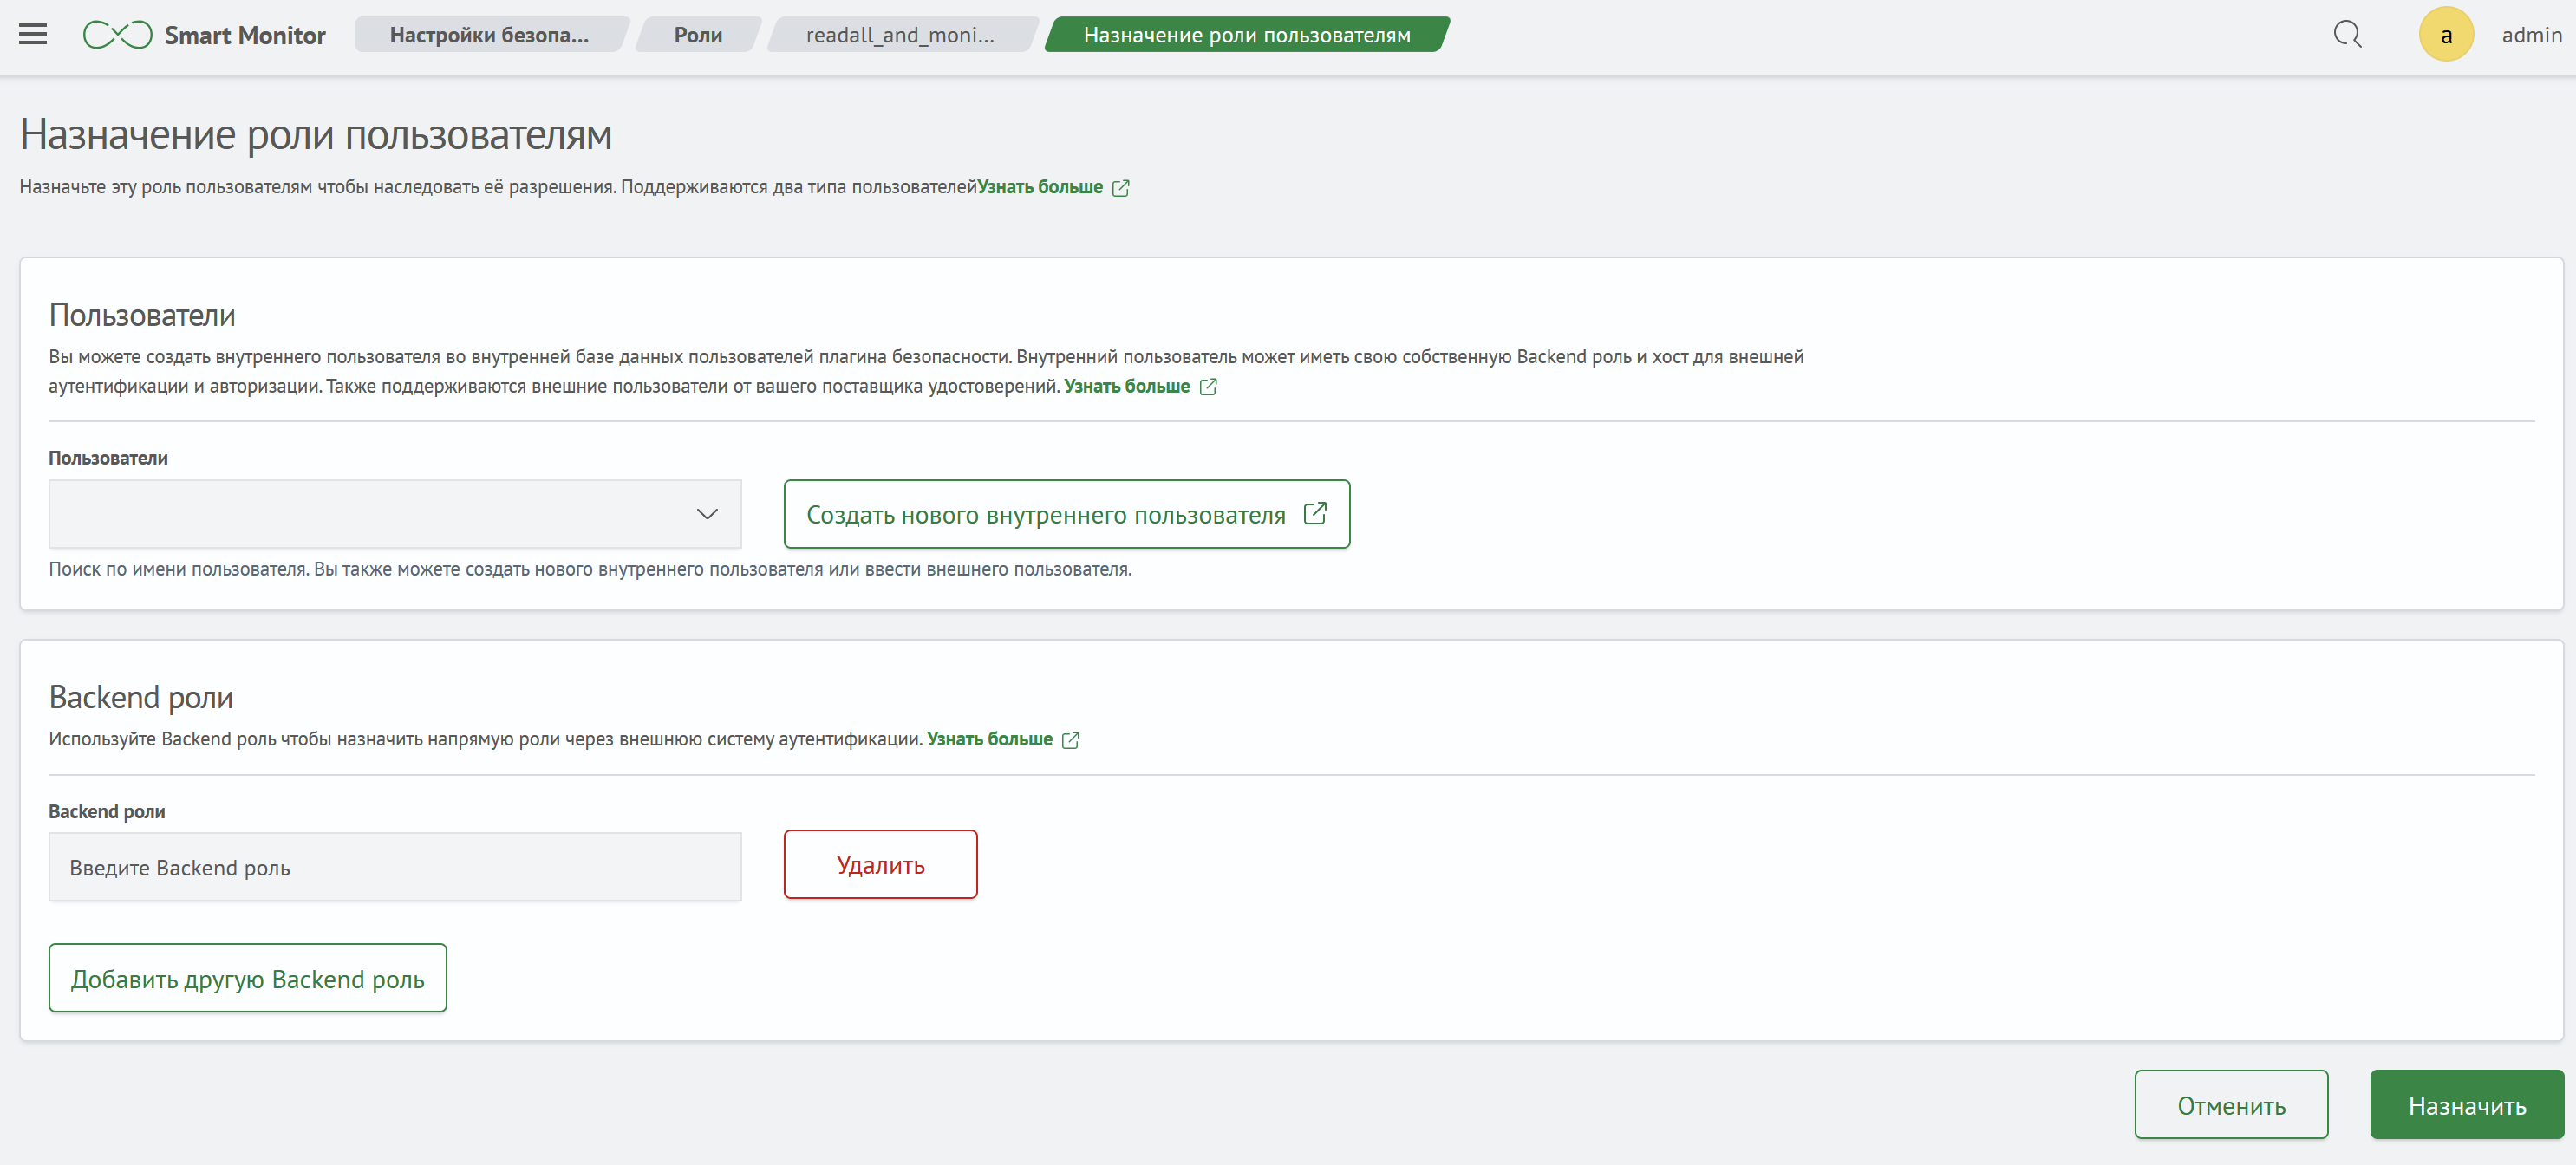The width and height of the screenshot is (2576, 1165).
Task: Click external icon in Пользователи description
Action: tap(1208, 387)
